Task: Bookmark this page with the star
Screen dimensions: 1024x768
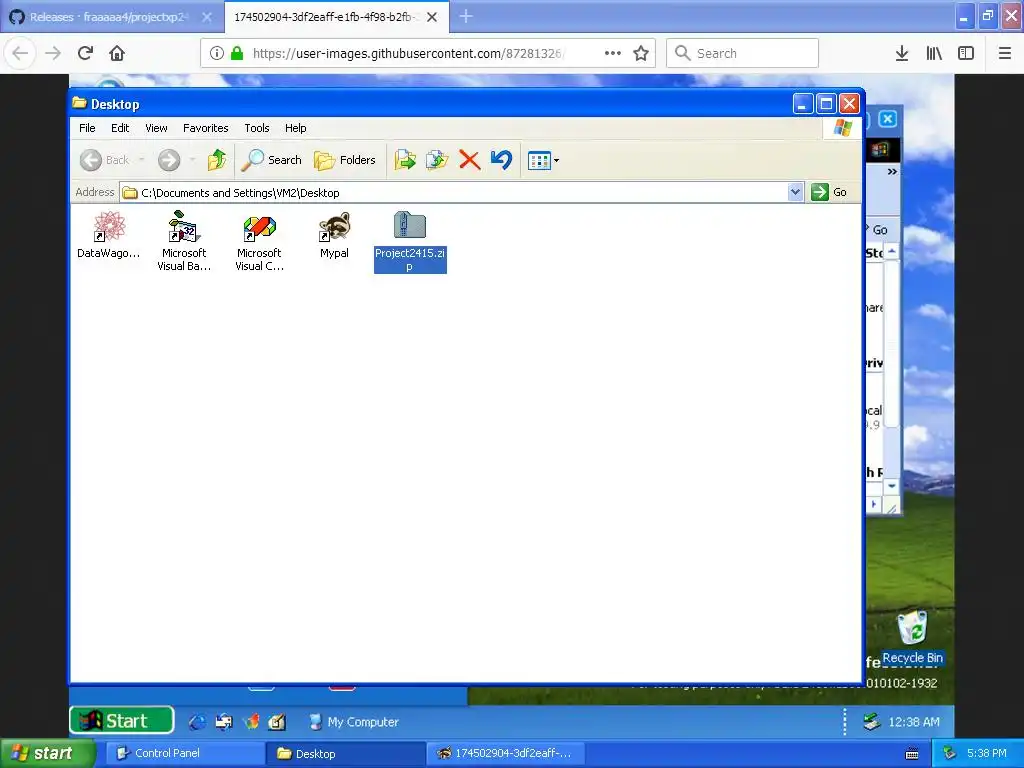Action: point(641,53)
